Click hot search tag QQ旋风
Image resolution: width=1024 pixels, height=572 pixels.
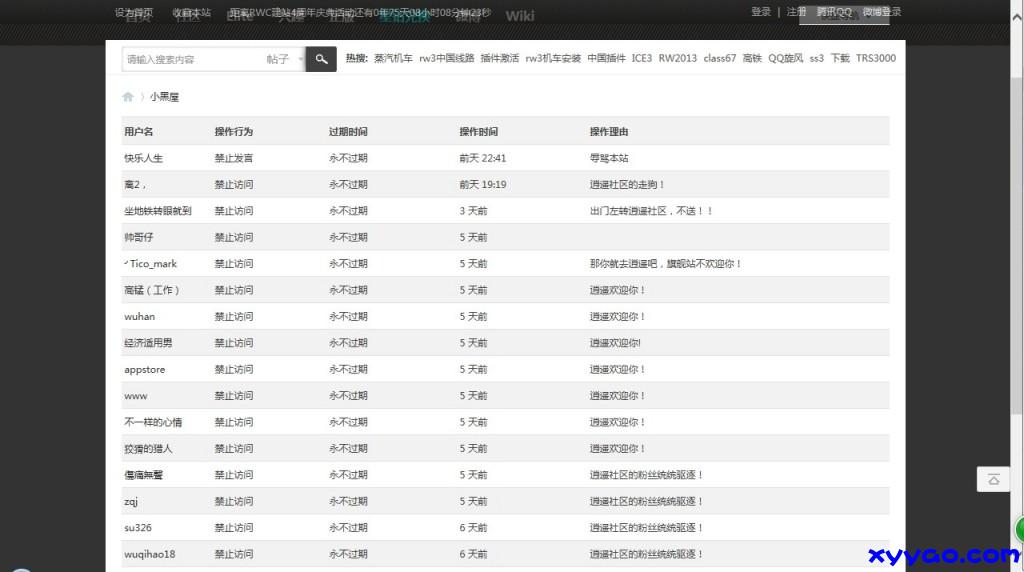[x=786, y=58]
